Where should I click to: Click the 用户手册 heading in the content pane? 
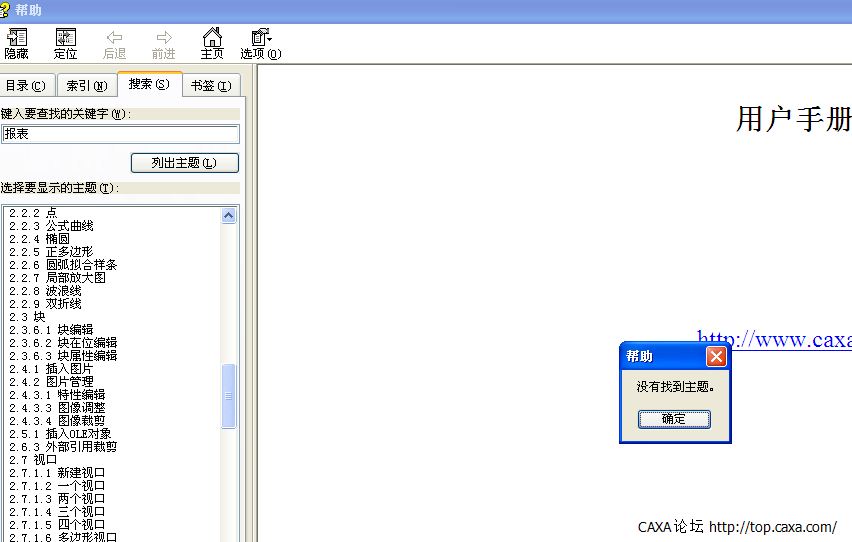(793, 119)
